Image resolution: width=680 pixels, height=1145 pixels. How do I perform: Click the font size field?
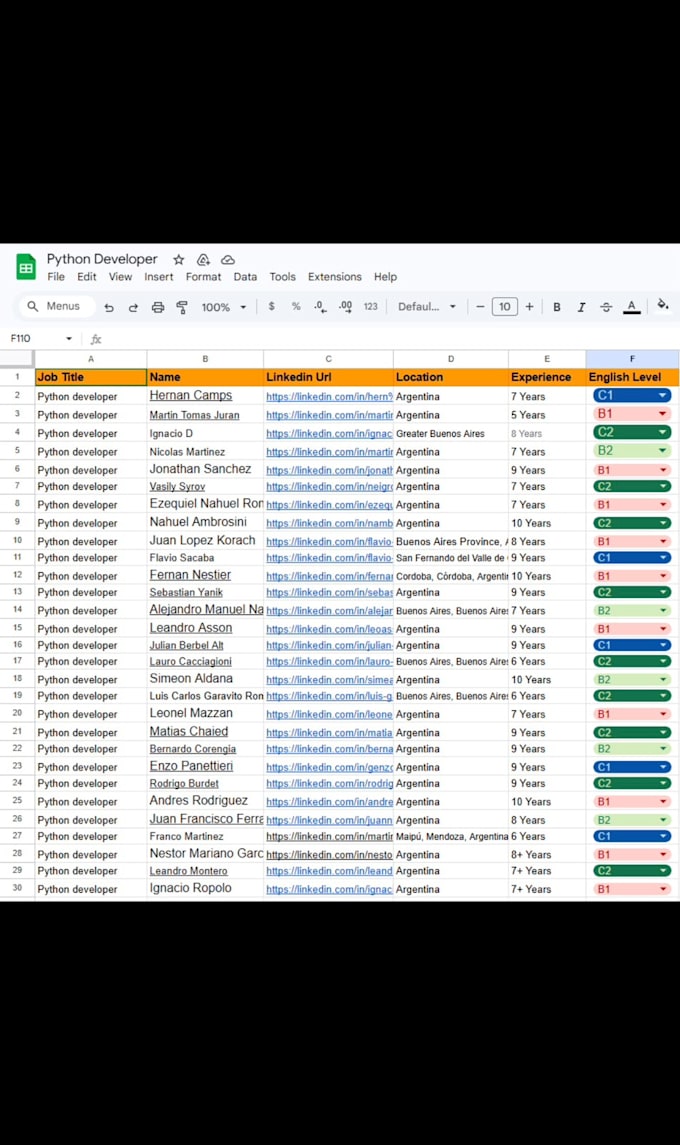click(x=505, y=307)
